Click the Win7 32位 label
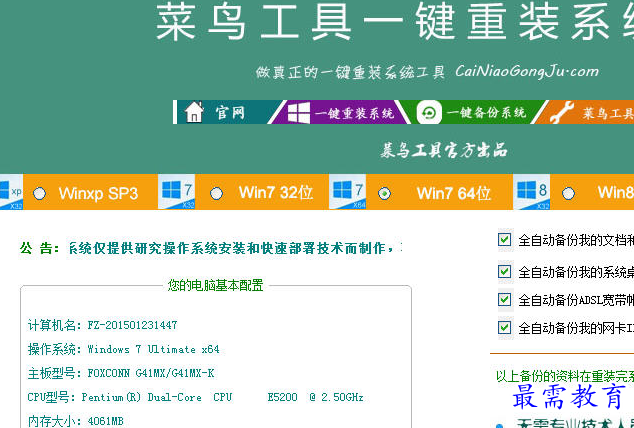634x428 pixels. 276,193
